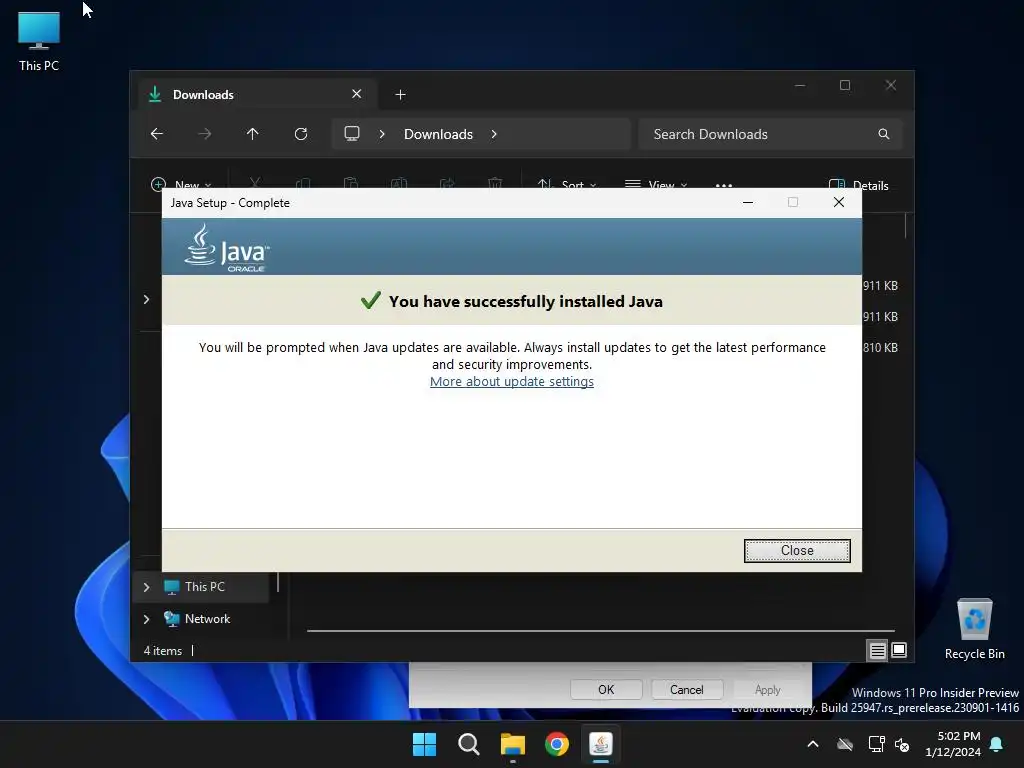Open the View dropdown menu

[656, 185]
